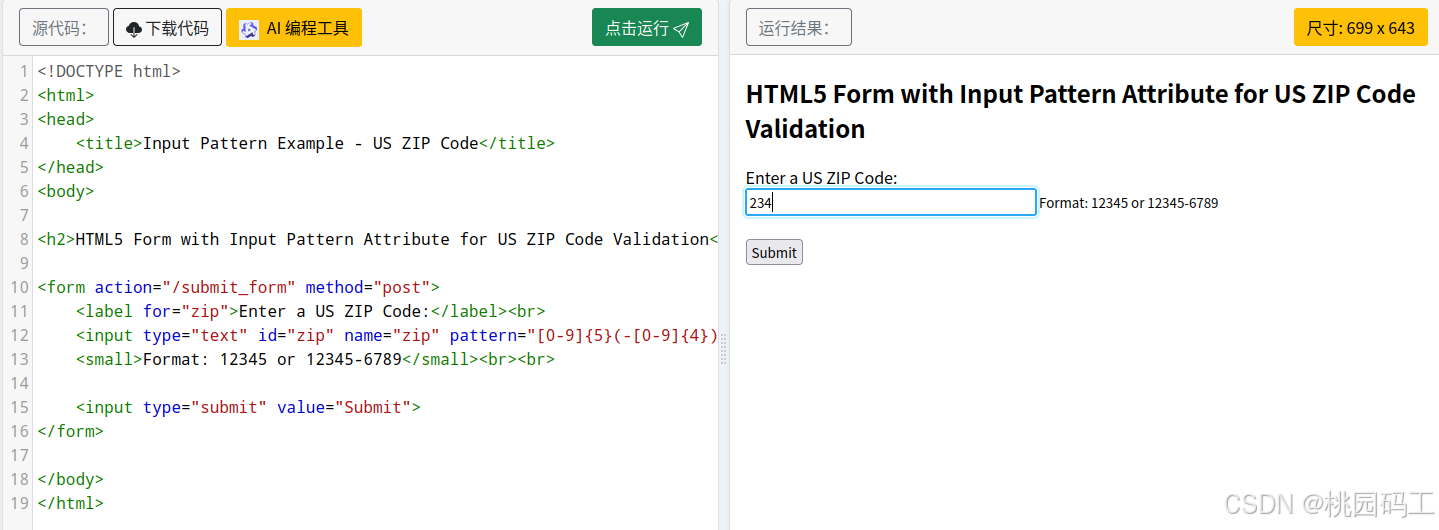
Task: Click the <h2> heading line in the code
Action: (x=378, y=239)
